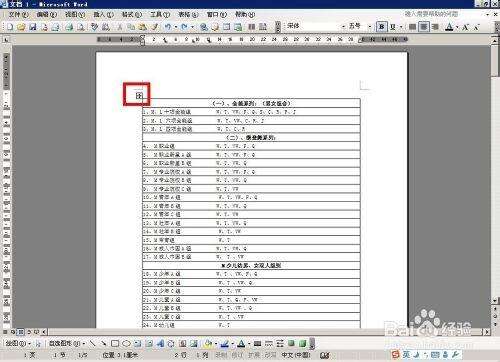Click the Insert Hyperlink globe icon
The image size is (500, 362).
[x=203, y=27]
